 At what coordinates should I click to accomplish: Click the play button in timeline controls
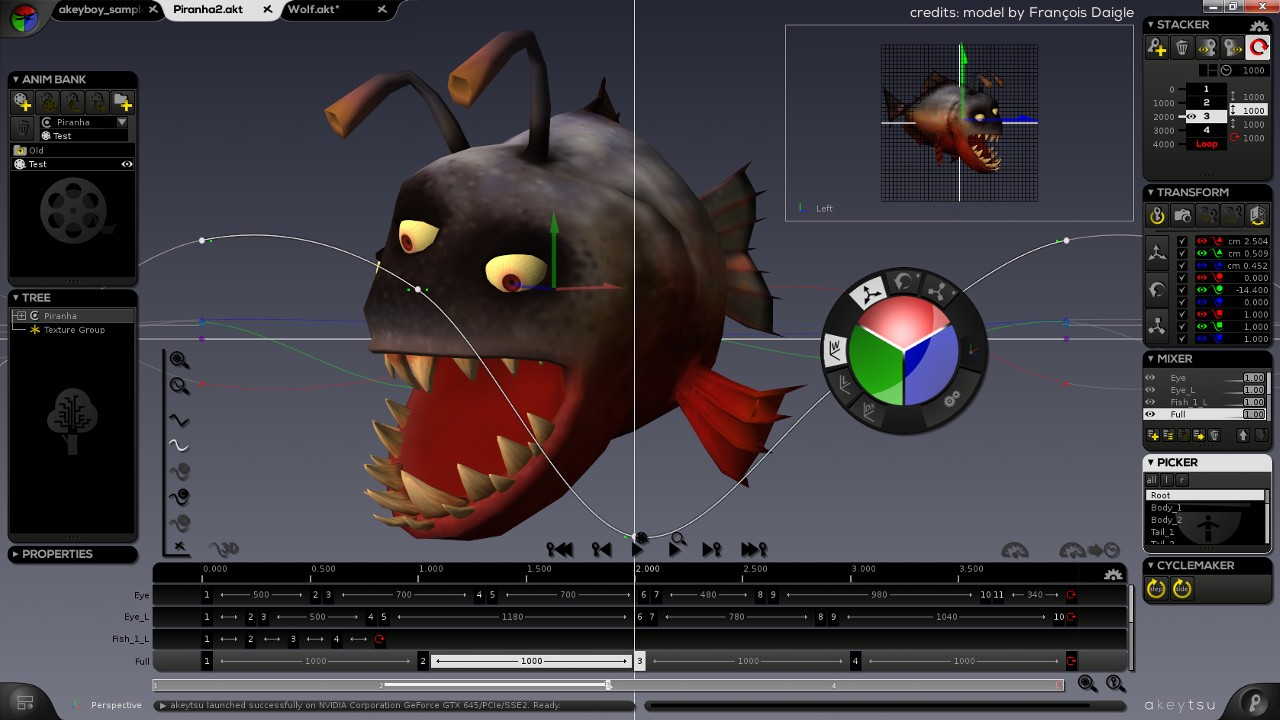(x=637, y=549)
